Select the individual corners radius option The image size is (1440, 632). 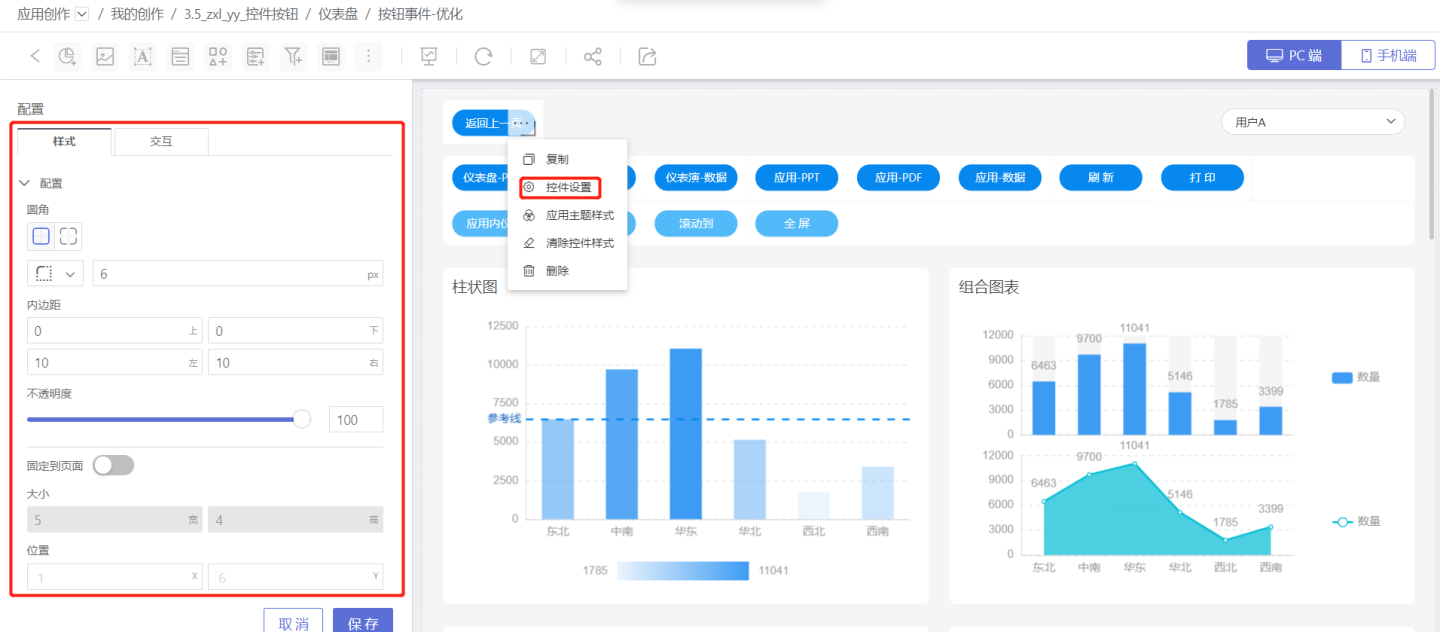pos(68,236)
